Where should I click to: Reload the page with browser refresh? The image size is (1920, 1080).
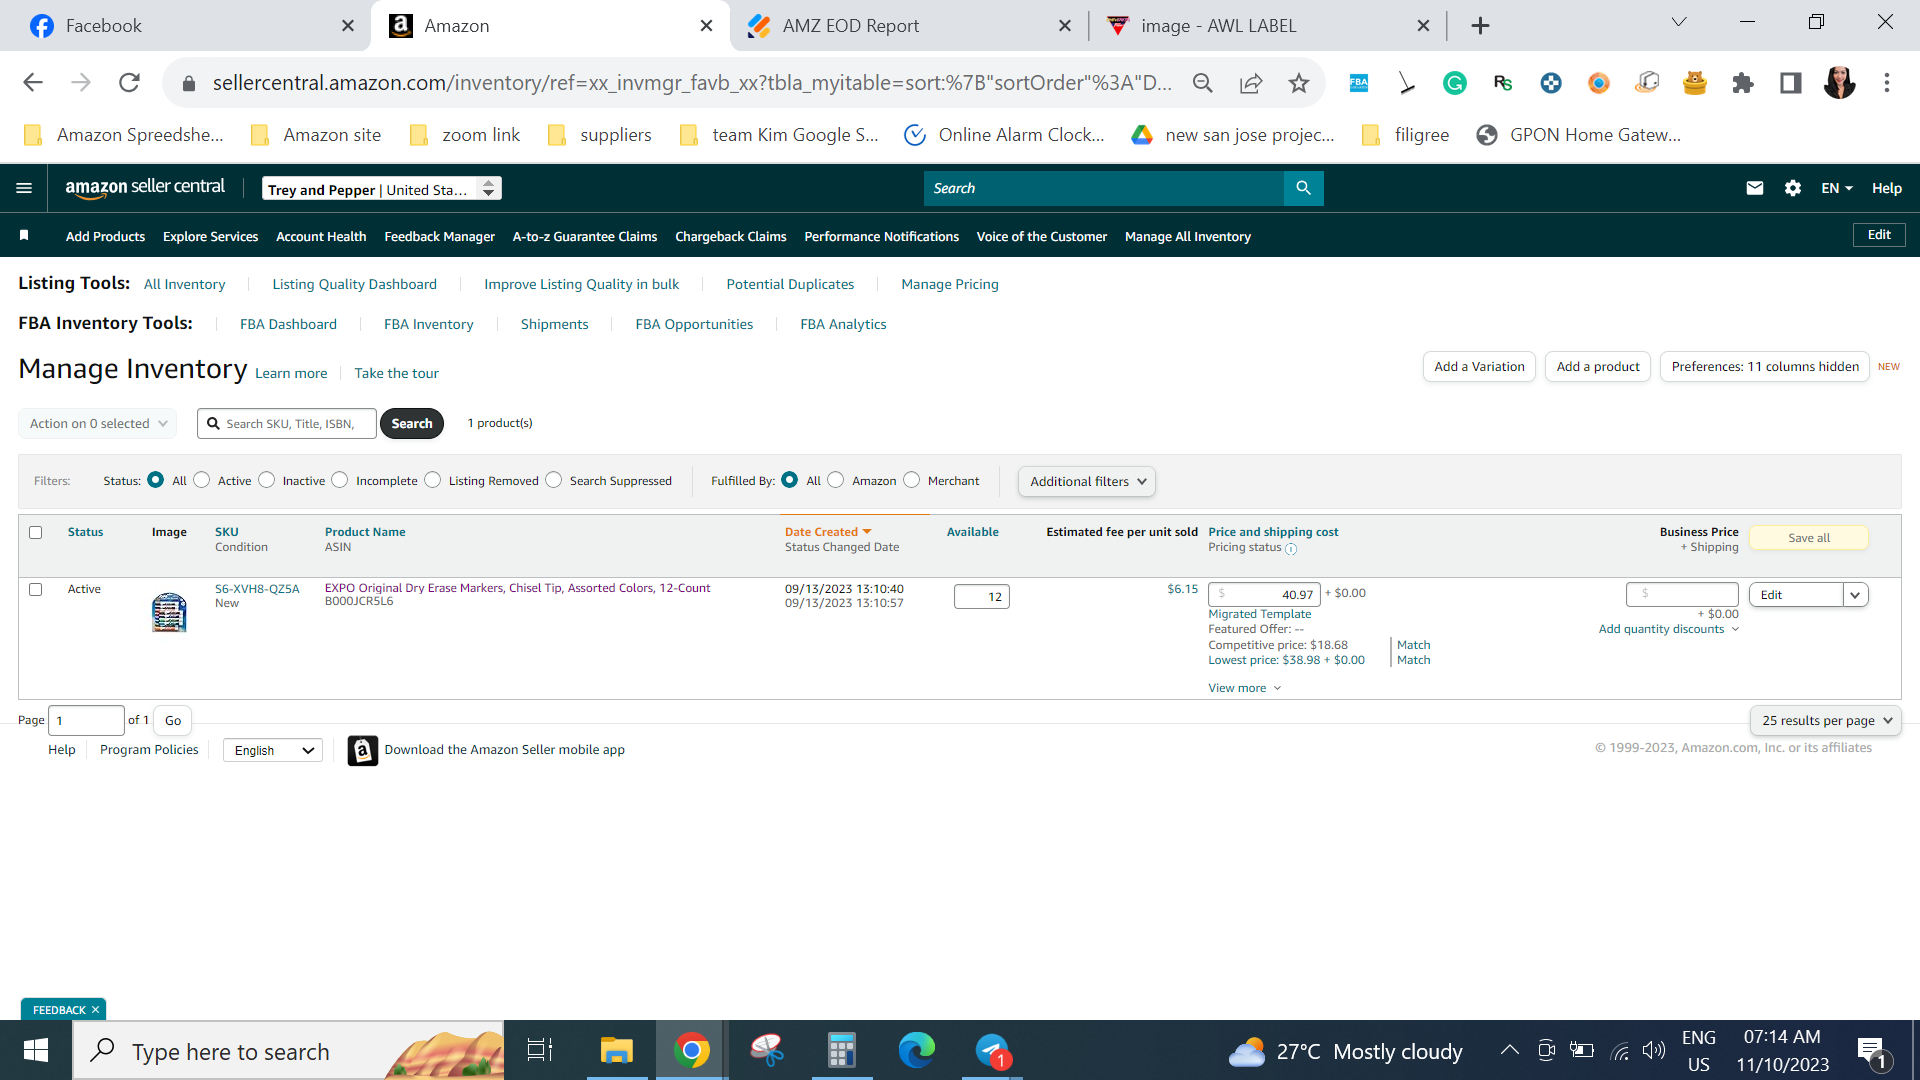[129, 83]
